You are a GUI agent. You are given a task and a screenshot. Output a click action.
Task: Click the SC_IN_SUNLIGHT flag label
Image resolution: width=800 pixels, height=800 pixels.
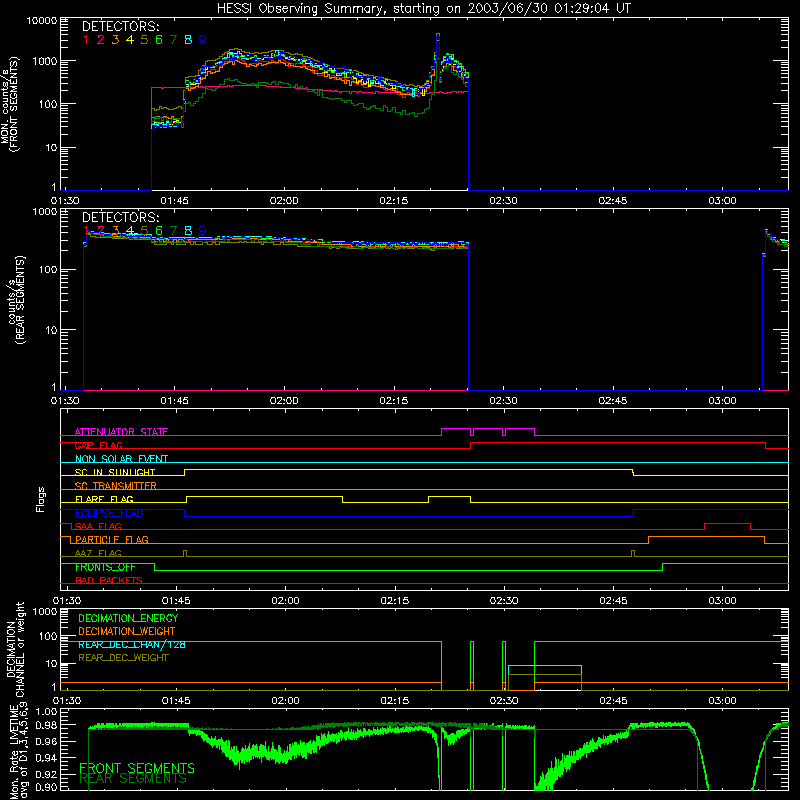pos(115,472)
